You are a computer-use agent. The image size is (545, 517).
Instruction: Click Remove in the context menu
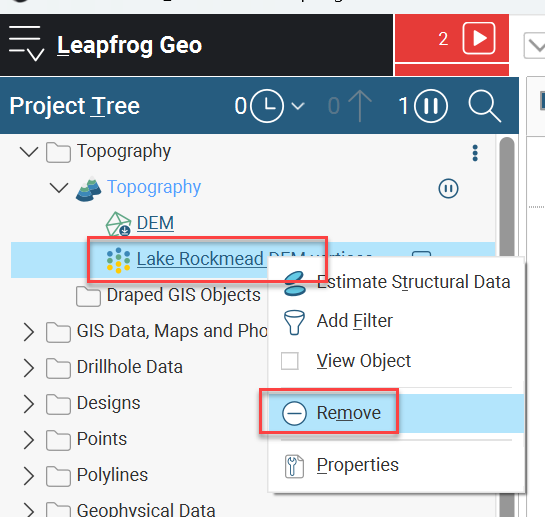pos(349,413)
